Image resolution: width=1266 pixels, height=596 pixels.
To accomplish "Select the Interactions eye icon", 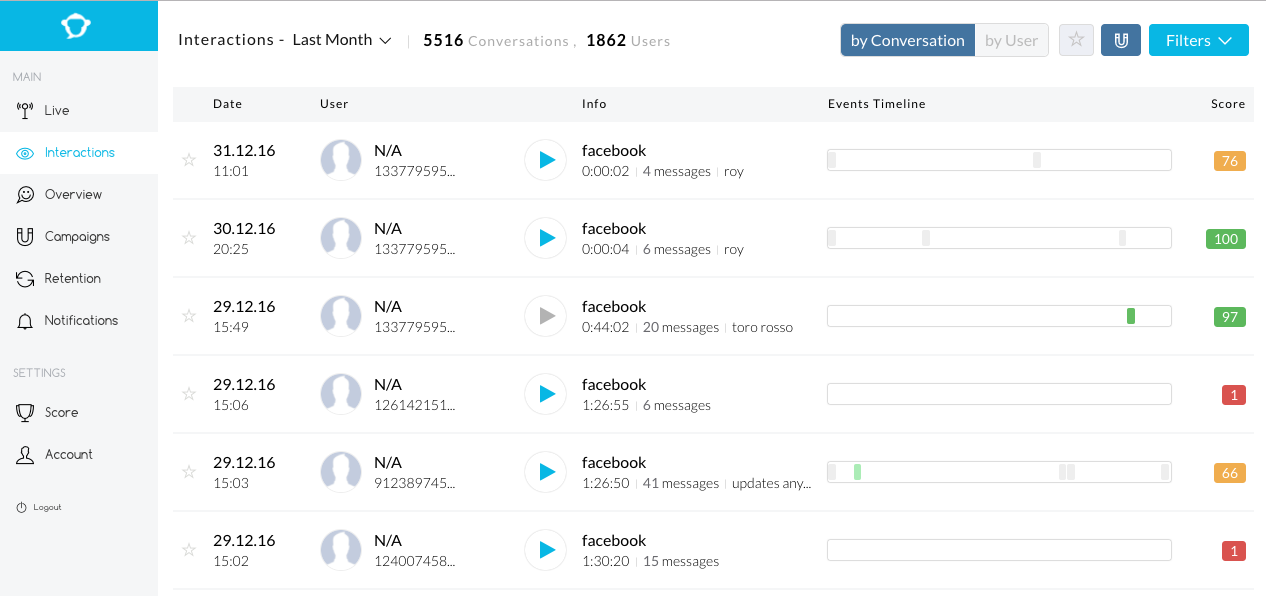I will point(25,153).
